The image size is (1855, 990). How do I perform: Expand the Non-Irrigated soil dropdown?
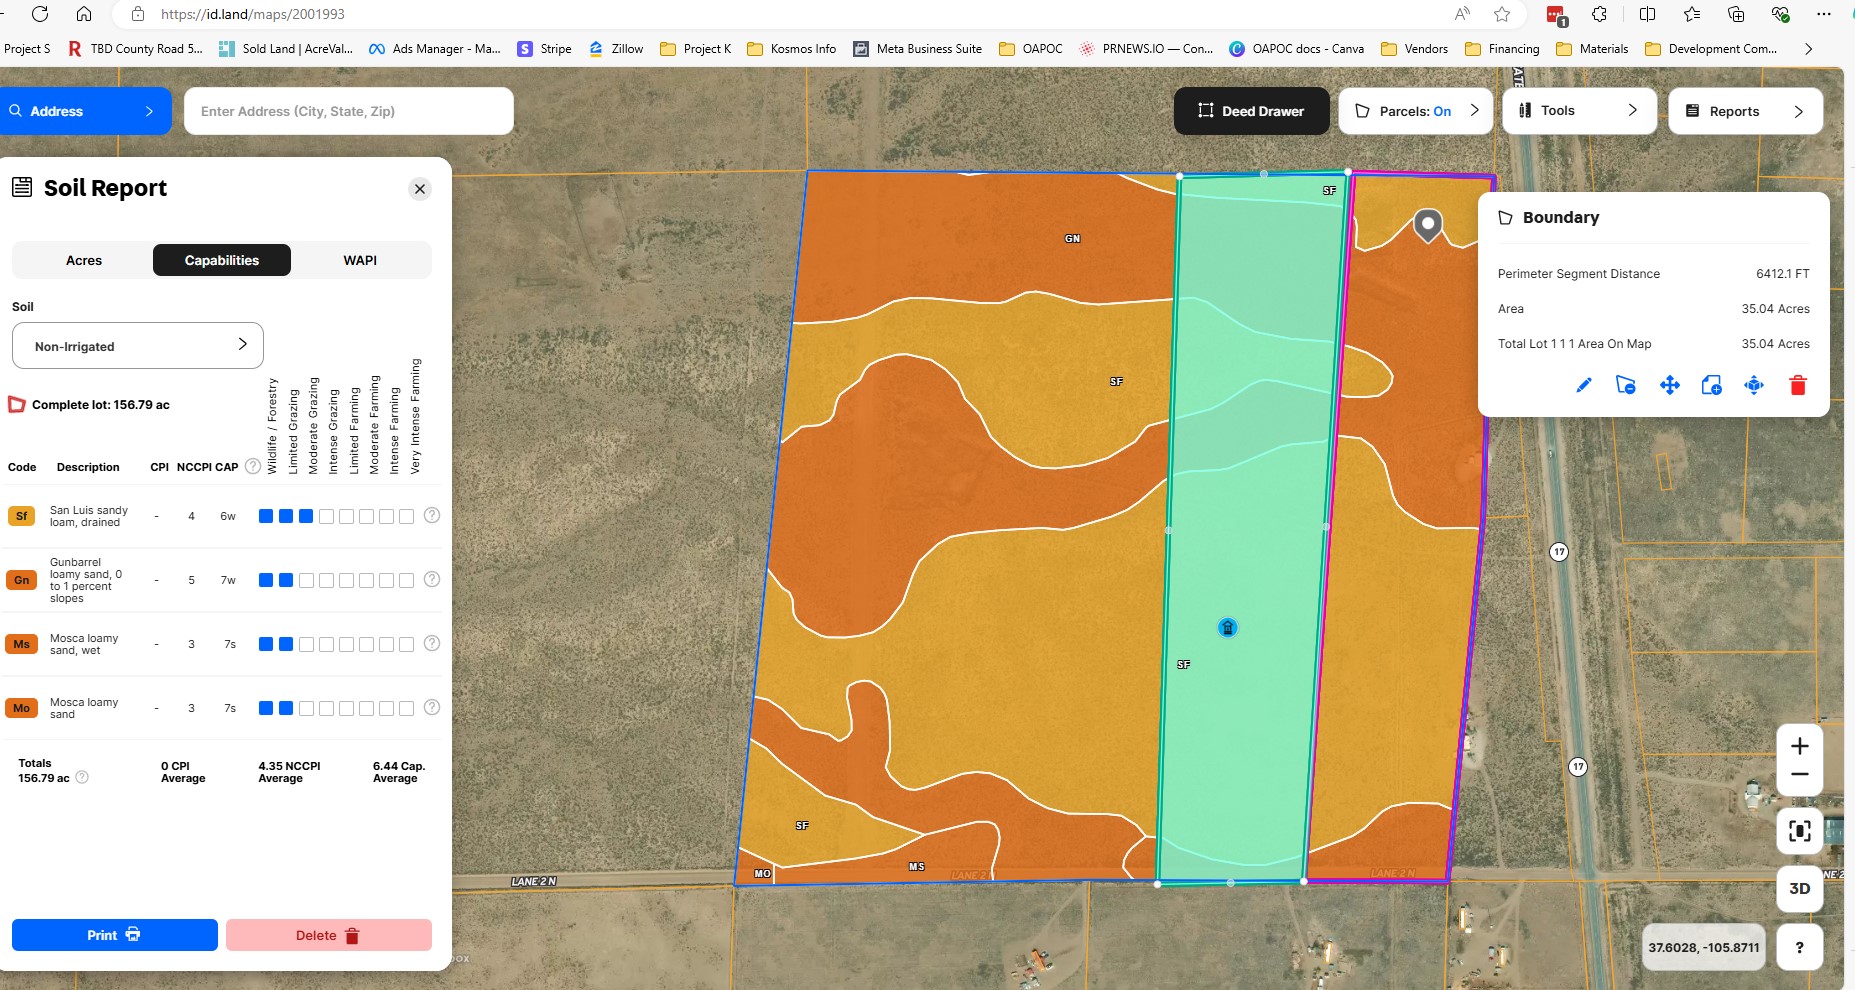138,346
